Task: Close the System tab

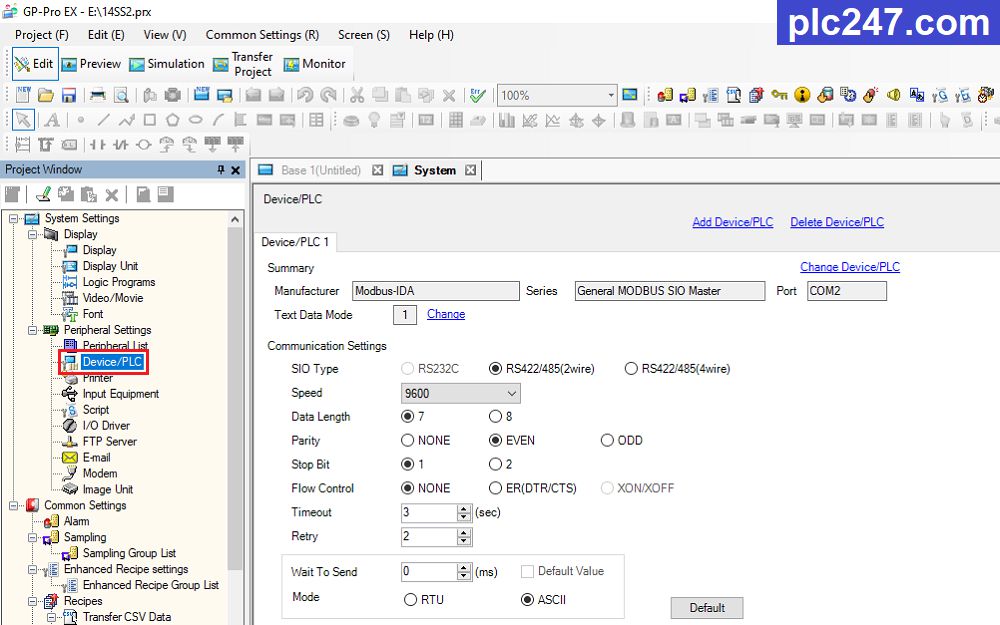Action: (471, 170)
